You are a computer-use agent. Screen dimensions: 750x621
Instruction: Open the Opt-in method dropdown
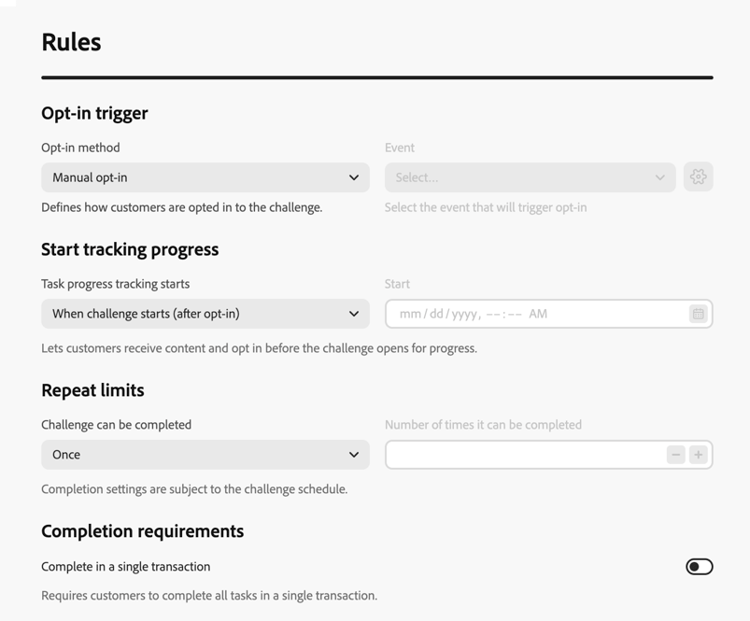pyautogui.click(x=205, y=177)
